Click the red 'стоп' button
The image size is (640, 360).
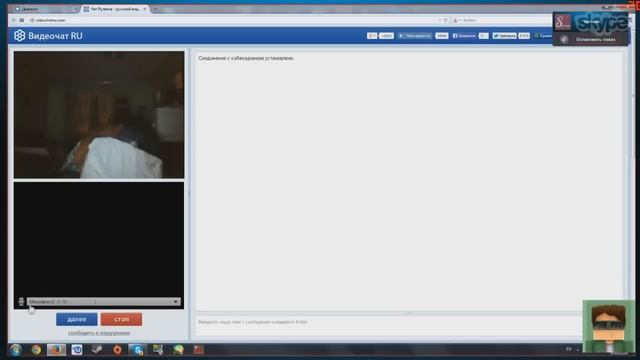pos(121,319)
